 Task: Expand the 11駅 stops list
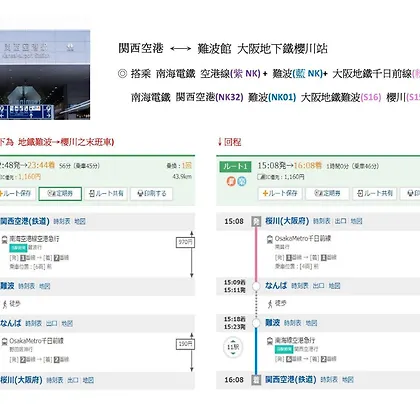point(233,347)
